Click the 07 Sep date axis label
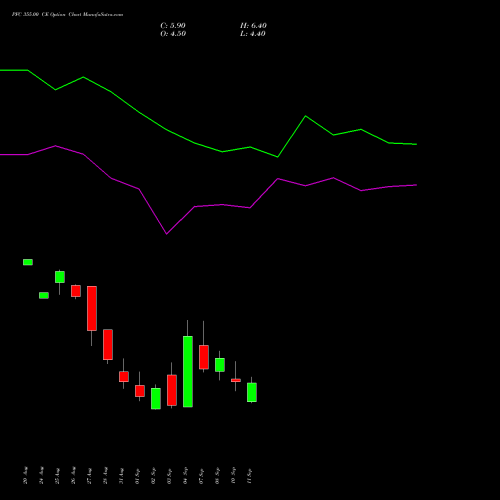Image resolution: width=500 pixels, height=500 pixels. click(202, 475)
